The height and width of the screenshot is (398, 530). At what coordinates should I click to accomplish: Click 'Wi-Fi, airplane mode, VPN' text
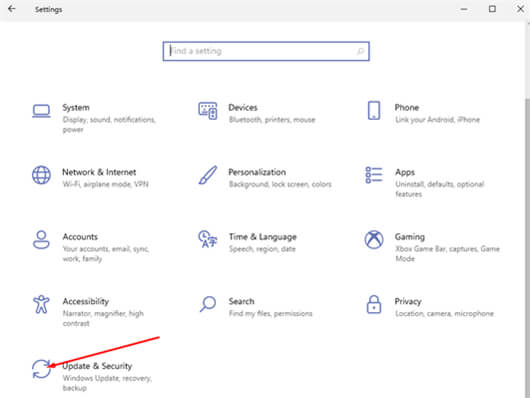tap(105, 184)
